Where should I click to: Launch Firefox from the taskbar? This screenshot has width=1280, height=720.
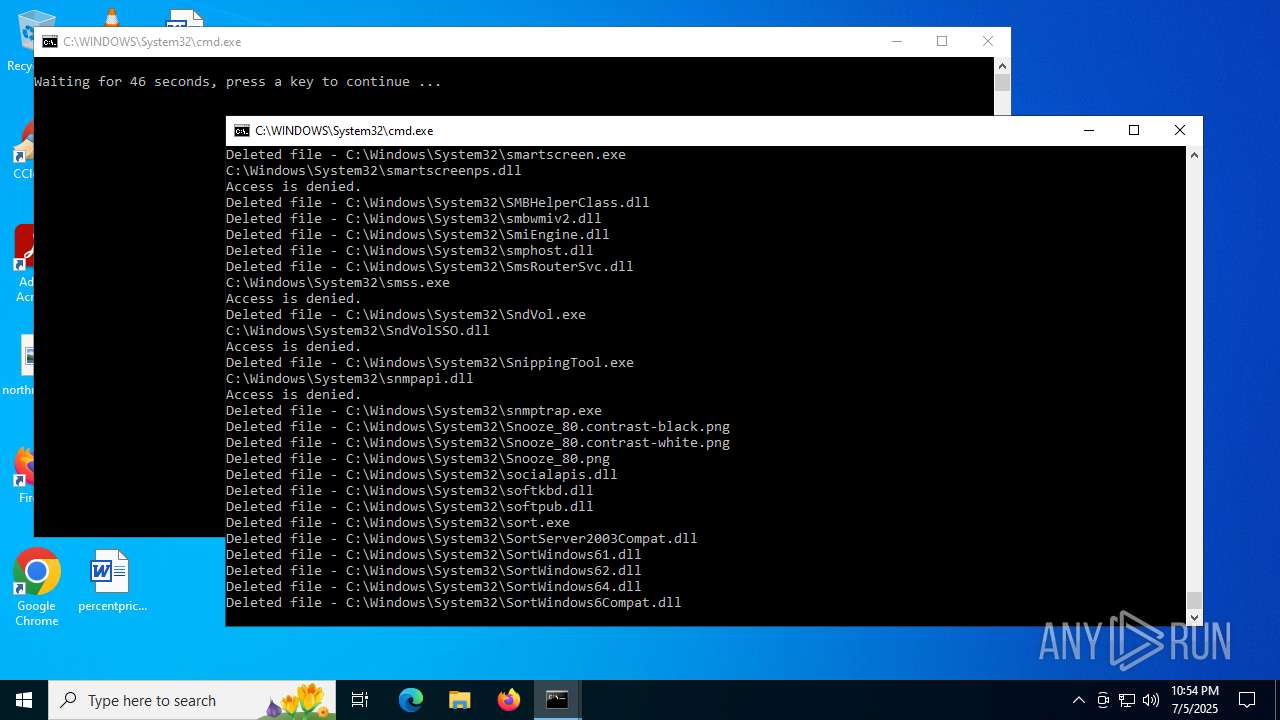tap(508, 700)
